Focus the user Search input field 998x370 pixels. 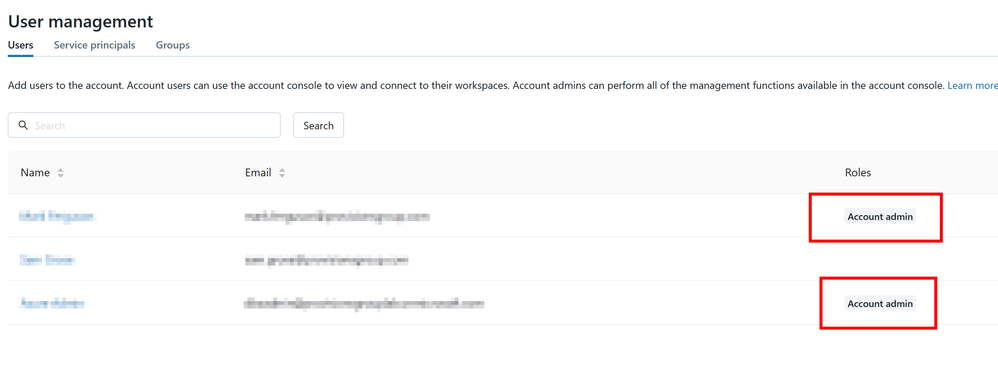point(144,125)
